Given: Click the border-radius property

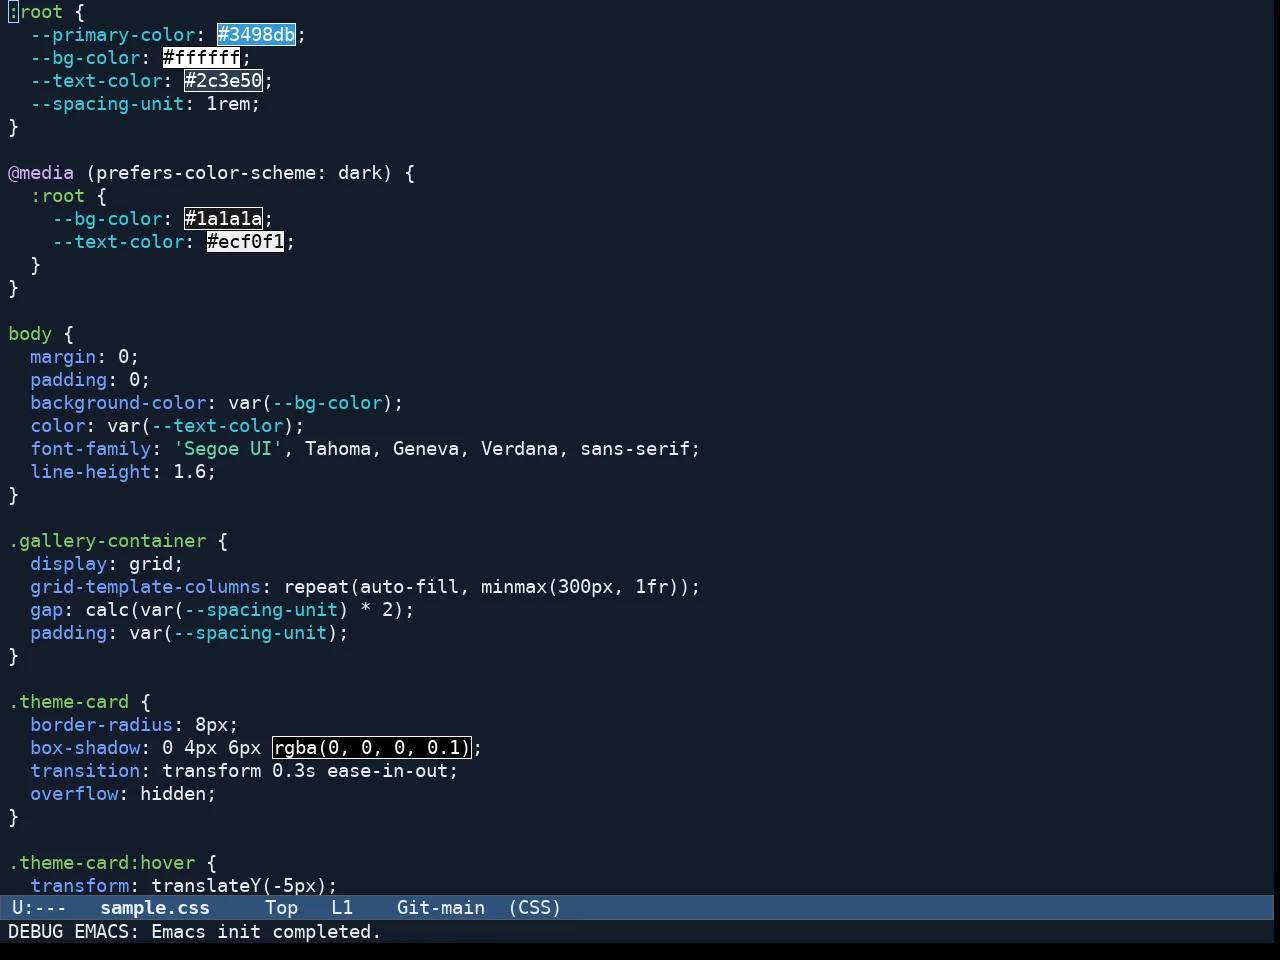Looking at the screenshot, I should (x=101, y=725).
